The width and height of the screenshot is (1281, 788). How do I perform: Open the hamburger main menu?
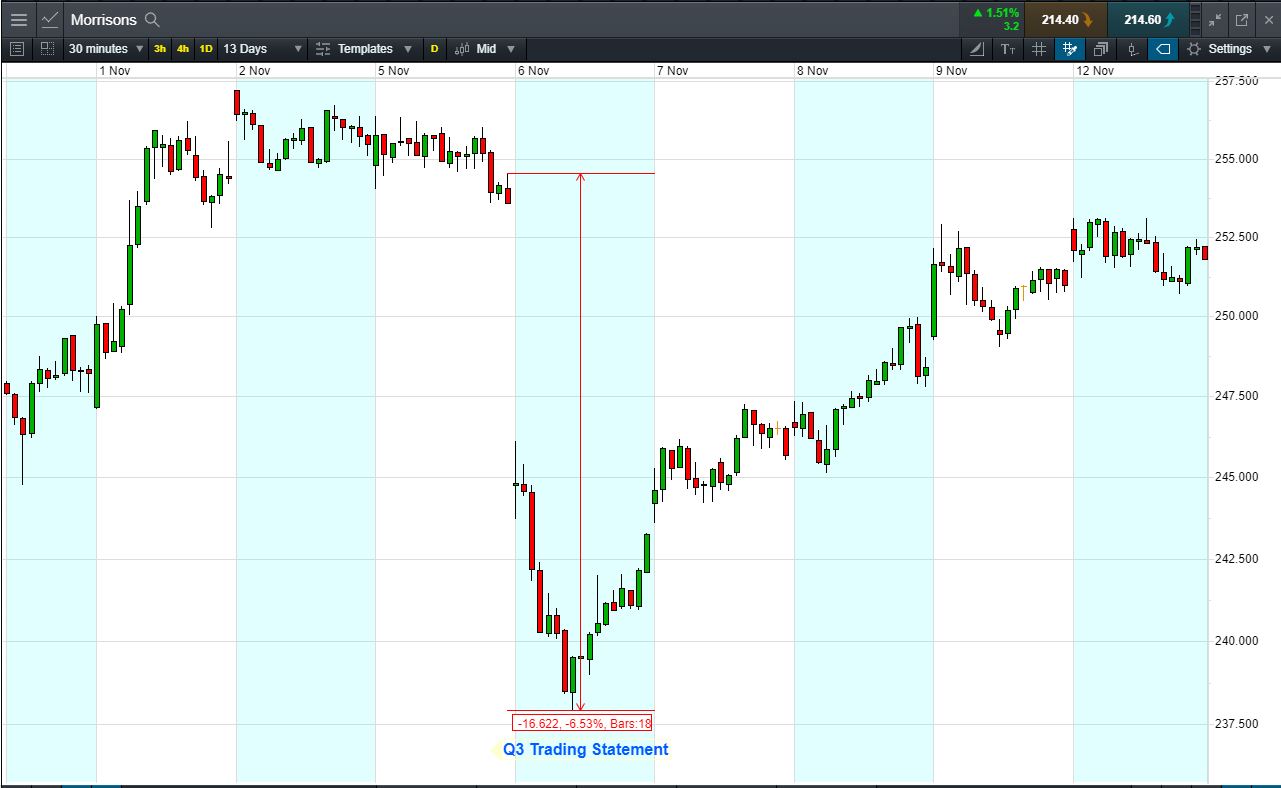click(19, 19)
